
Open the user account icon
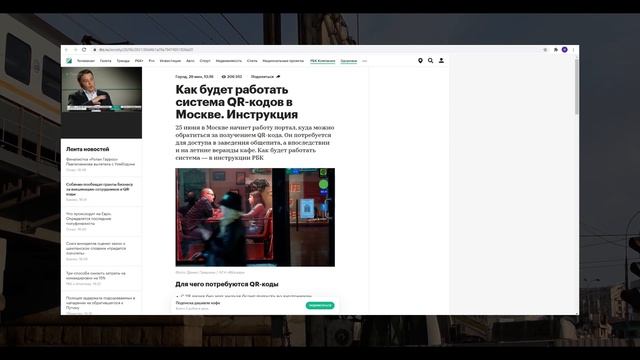tap(441, 61)
